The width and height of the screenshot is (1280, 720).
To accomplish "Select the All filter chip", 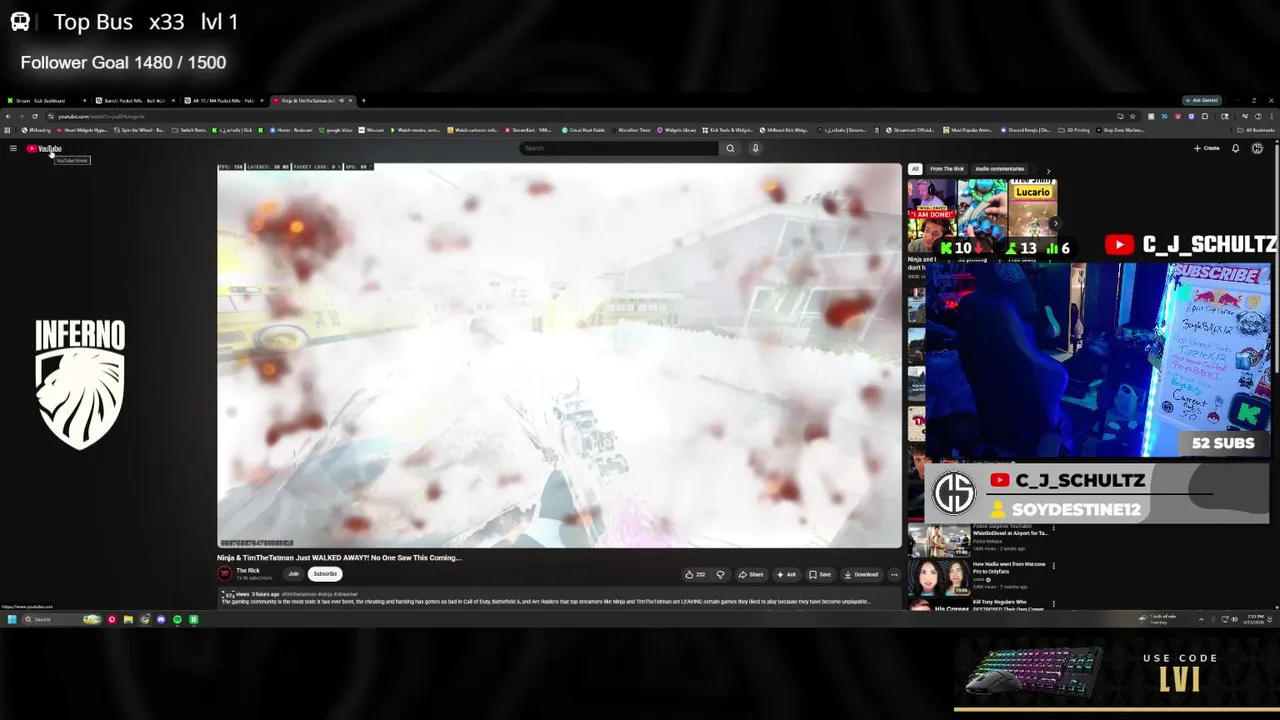I will [914, 169].
